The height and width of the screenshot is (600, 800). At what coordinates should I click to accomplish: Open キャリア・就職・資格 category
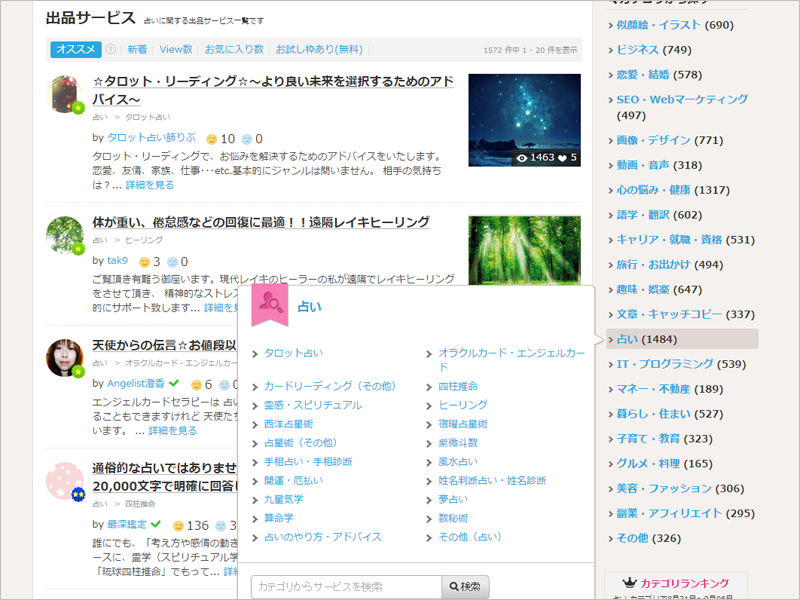669,240
